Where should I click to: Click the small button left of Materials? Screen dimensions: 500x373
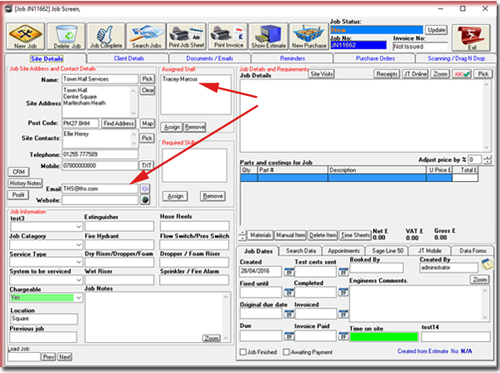point(243,235)
